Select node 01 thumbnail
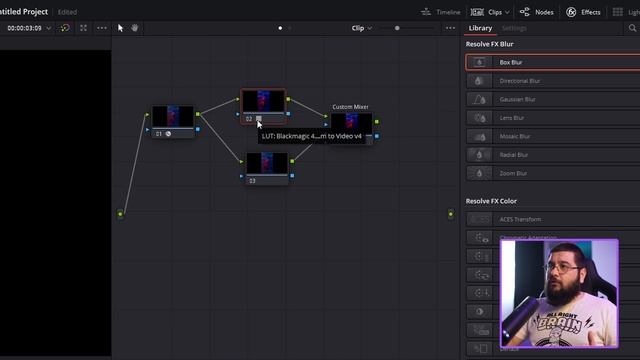Screen dimensions: 640x360 click(173, 116)
